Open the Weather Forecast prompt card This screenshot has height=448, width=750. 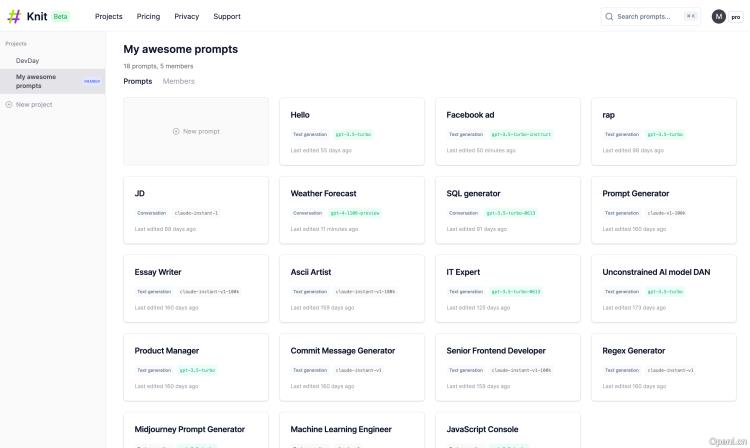pos(351,209)
